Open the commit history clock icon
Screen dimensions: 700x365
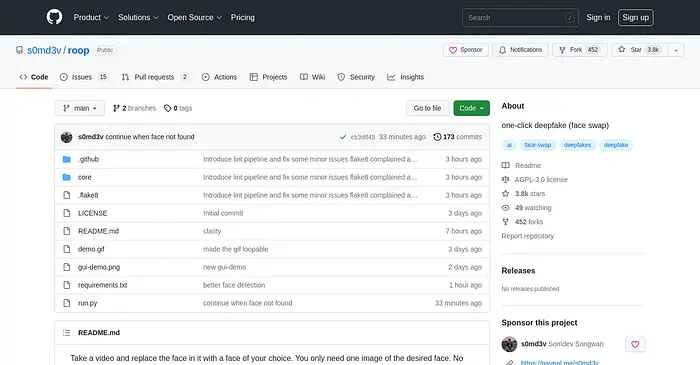click(x=437, y=137)
